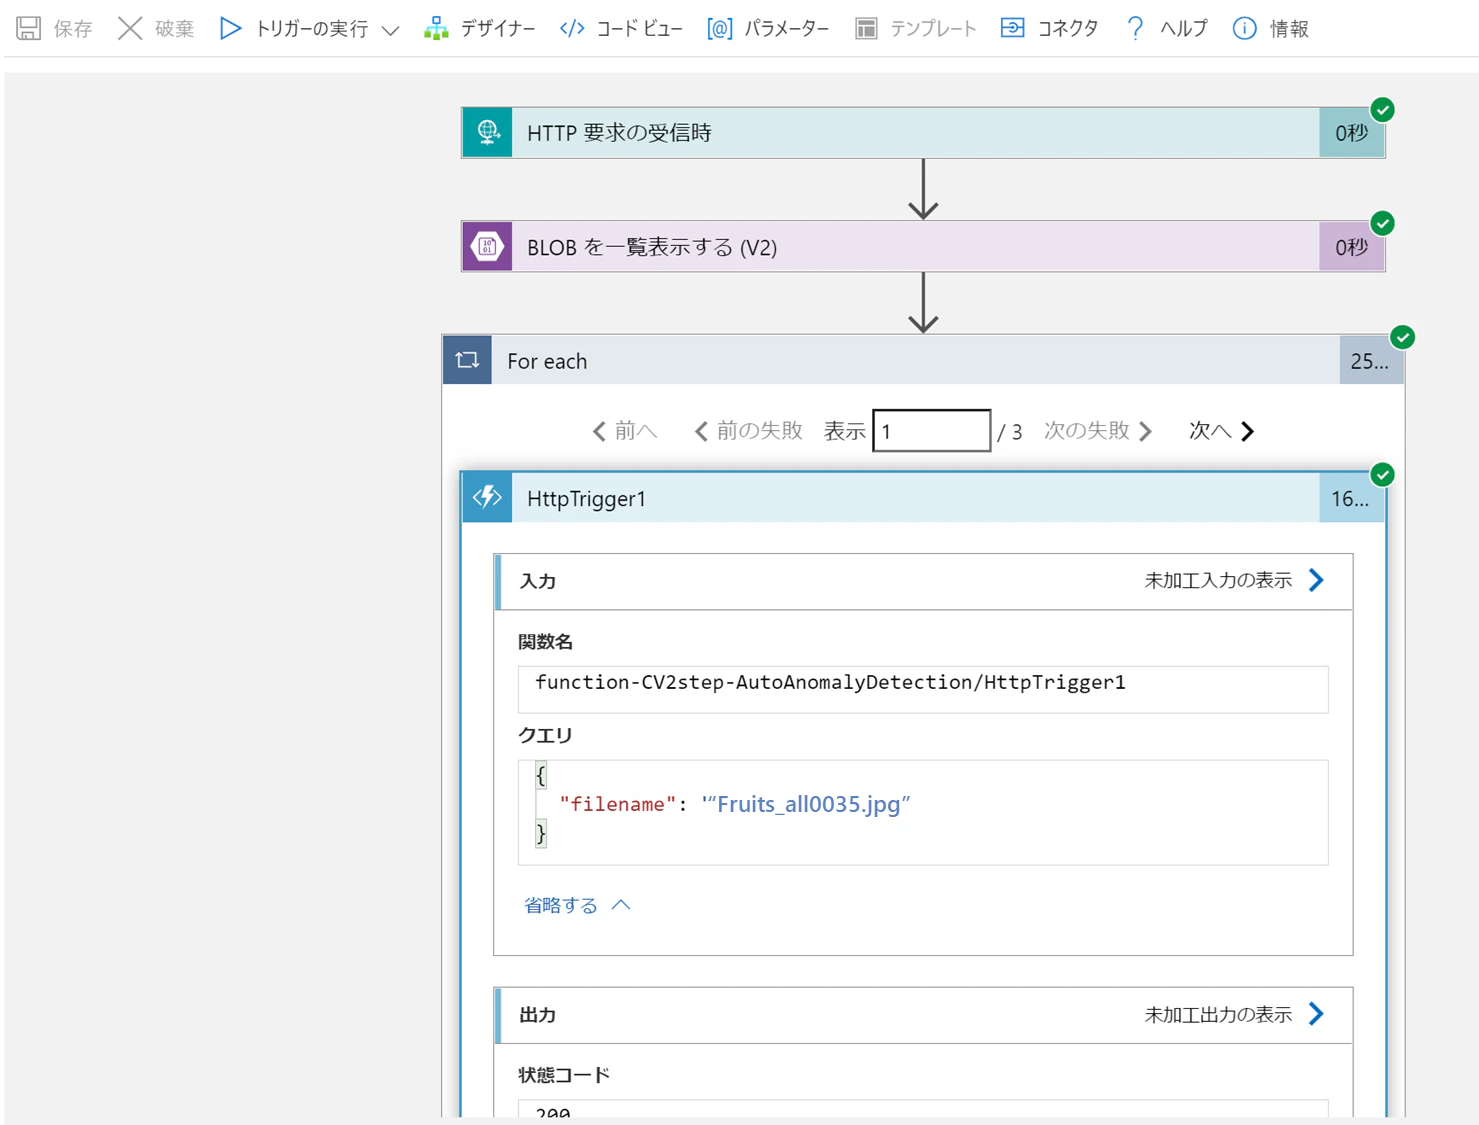This screenshot has height=1125, width=1479.
Task: Click the 未加工入力の表示 link
Action: pos(1235,580)
